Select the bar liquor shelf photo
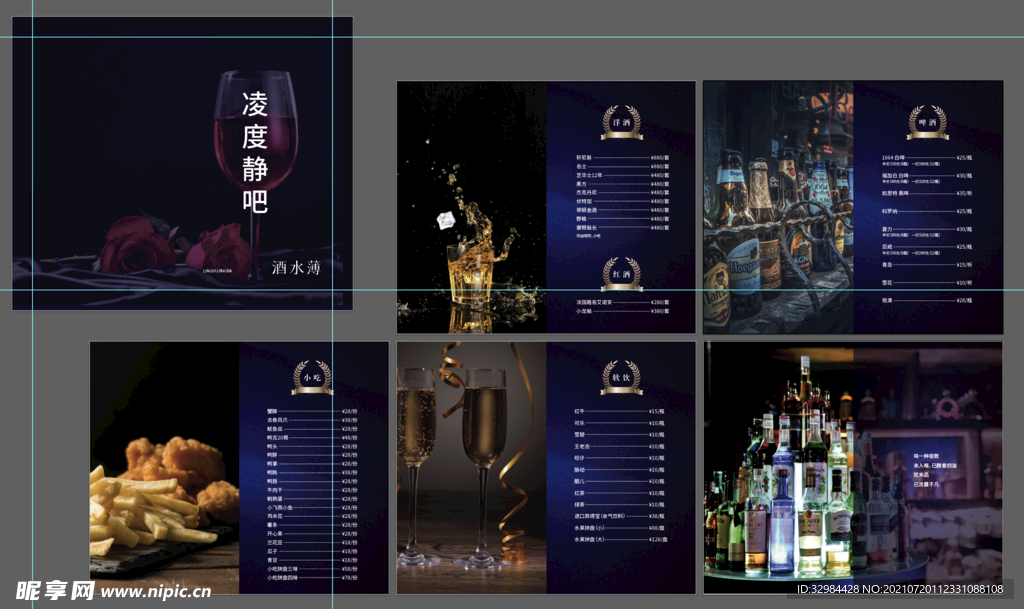1024x609 pixels. (852, 468)
